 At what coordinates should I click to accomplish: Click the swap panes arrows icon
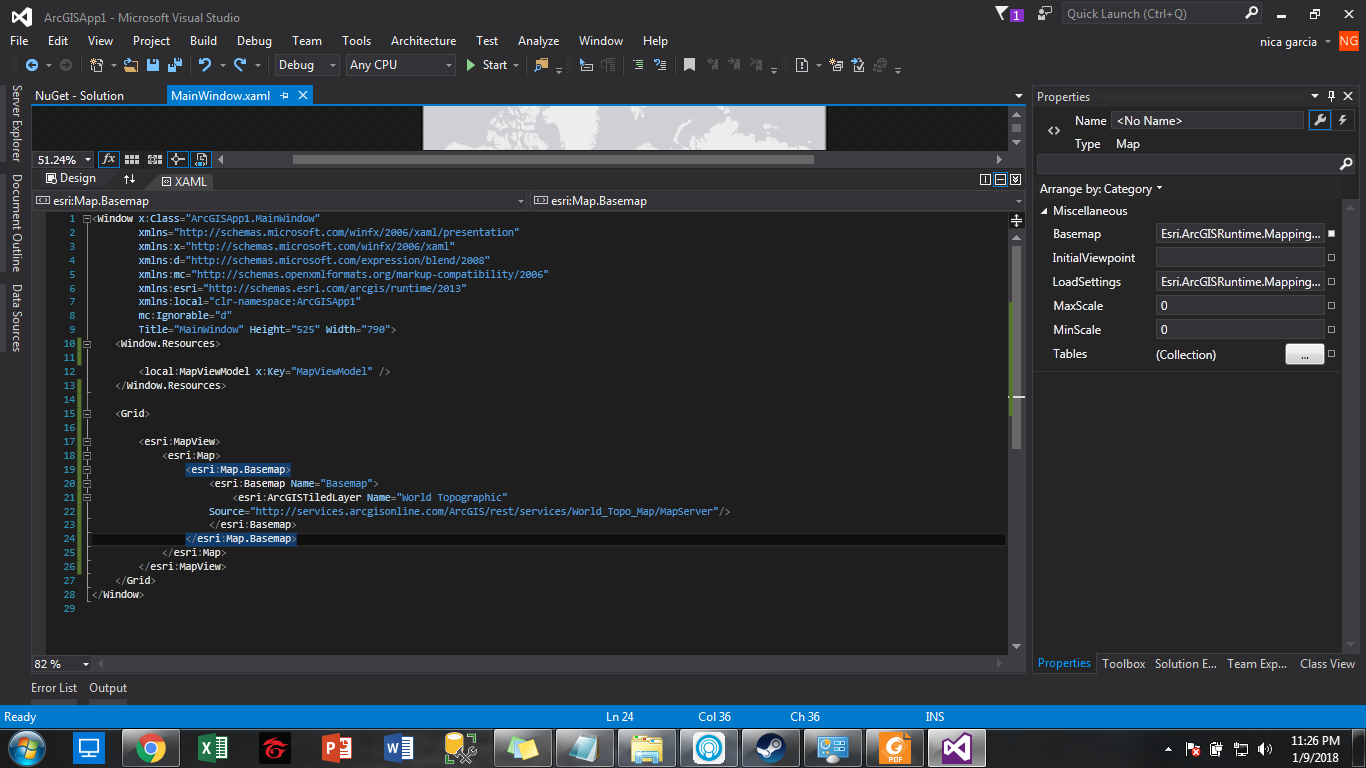click(129, 179)
